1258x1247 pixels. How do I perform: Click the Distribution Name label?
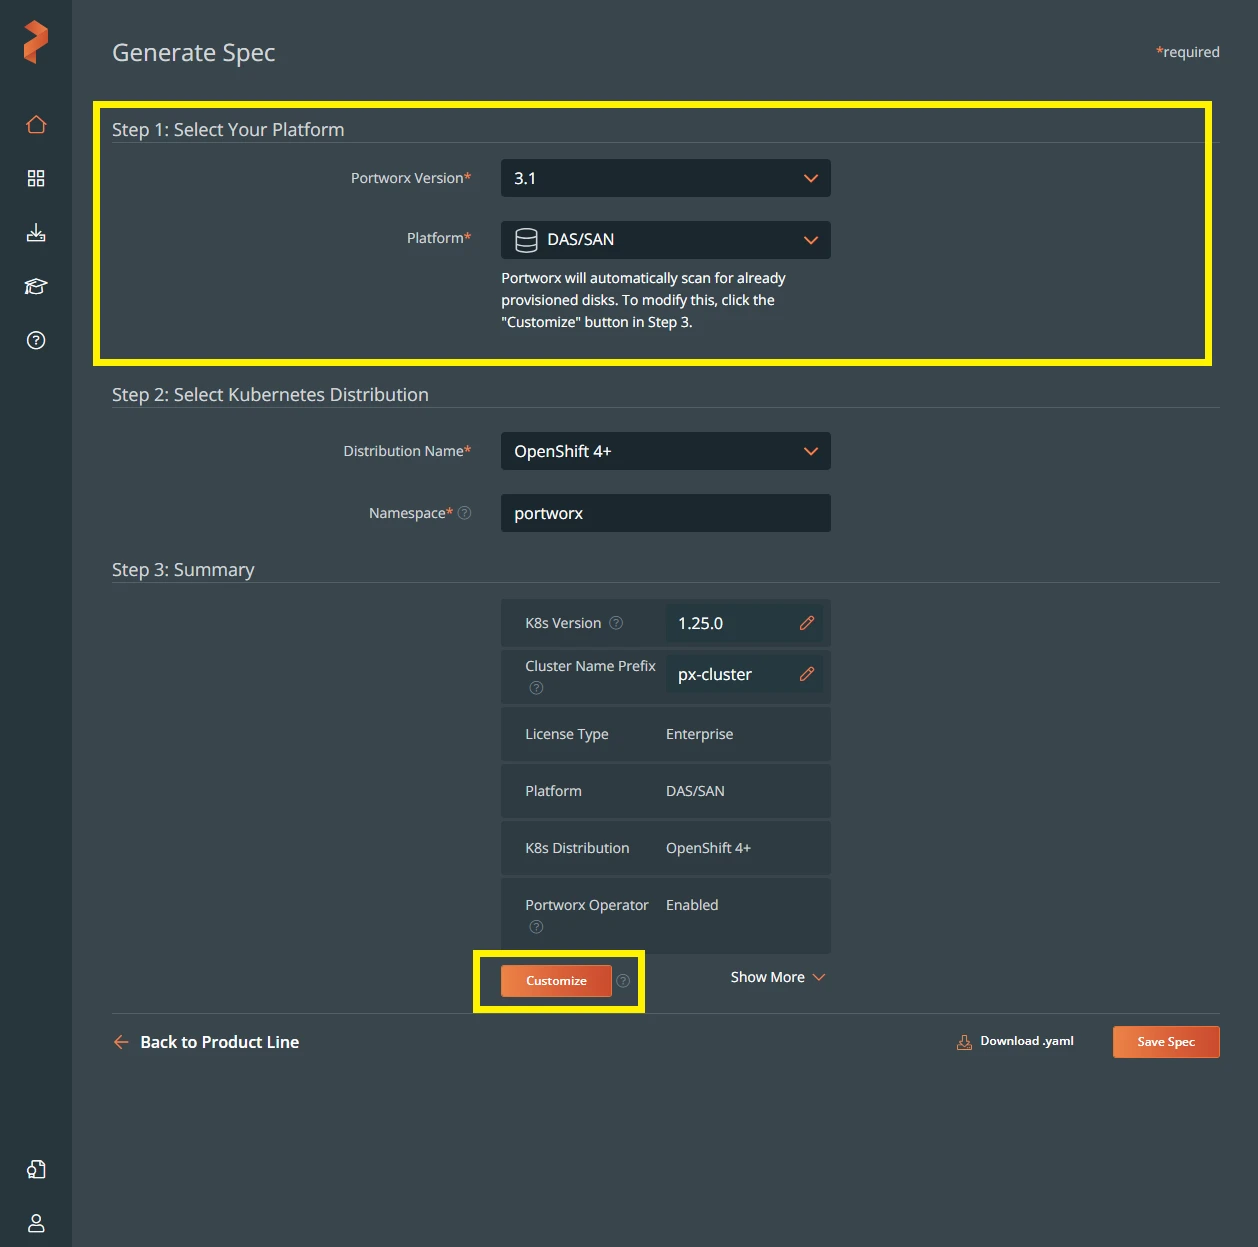pyautogui.click(x=407, y=451)
